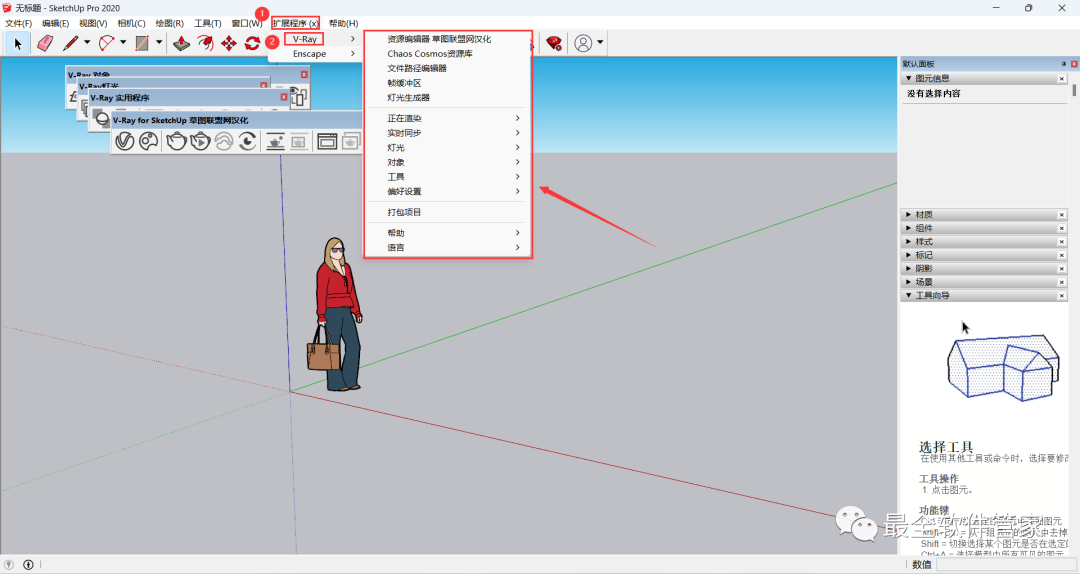Open the 帮助(H) menu in the menu bar

click(343, 23)
